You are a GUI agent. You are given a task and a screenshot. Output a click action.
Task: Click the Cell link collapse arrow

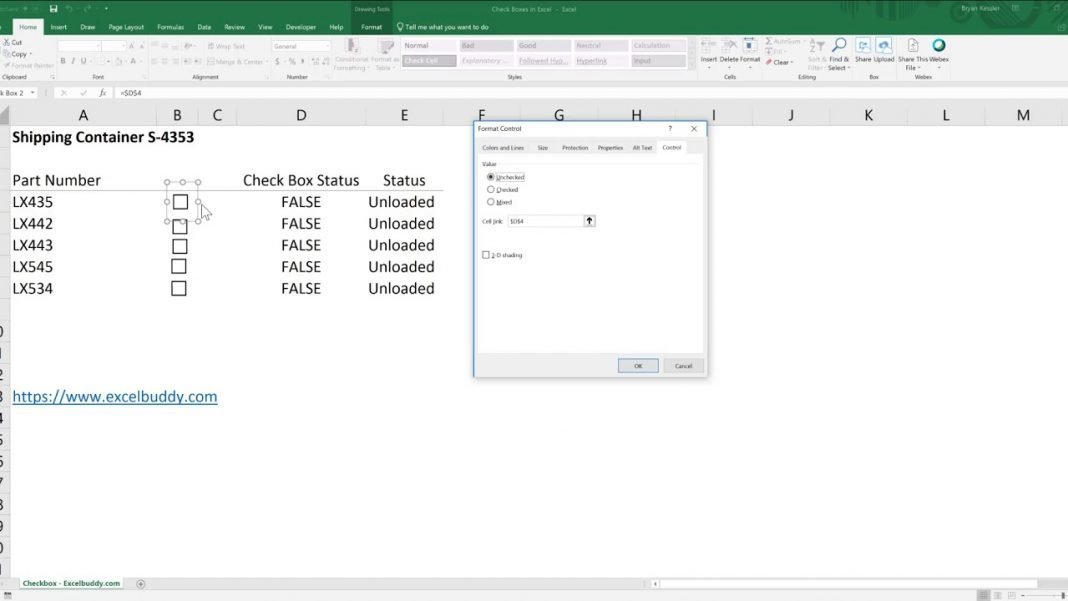click(x=589, y=221)
